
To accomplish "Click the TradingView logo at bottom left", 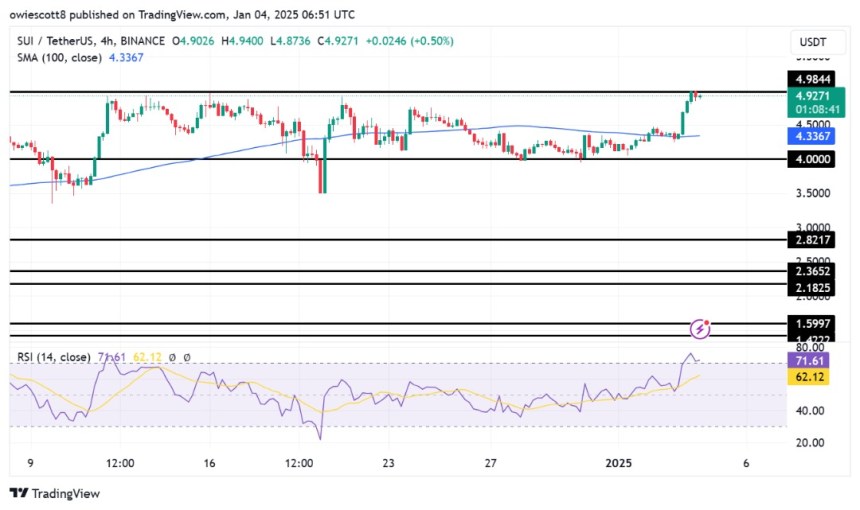I will click(x=54, y=493).
